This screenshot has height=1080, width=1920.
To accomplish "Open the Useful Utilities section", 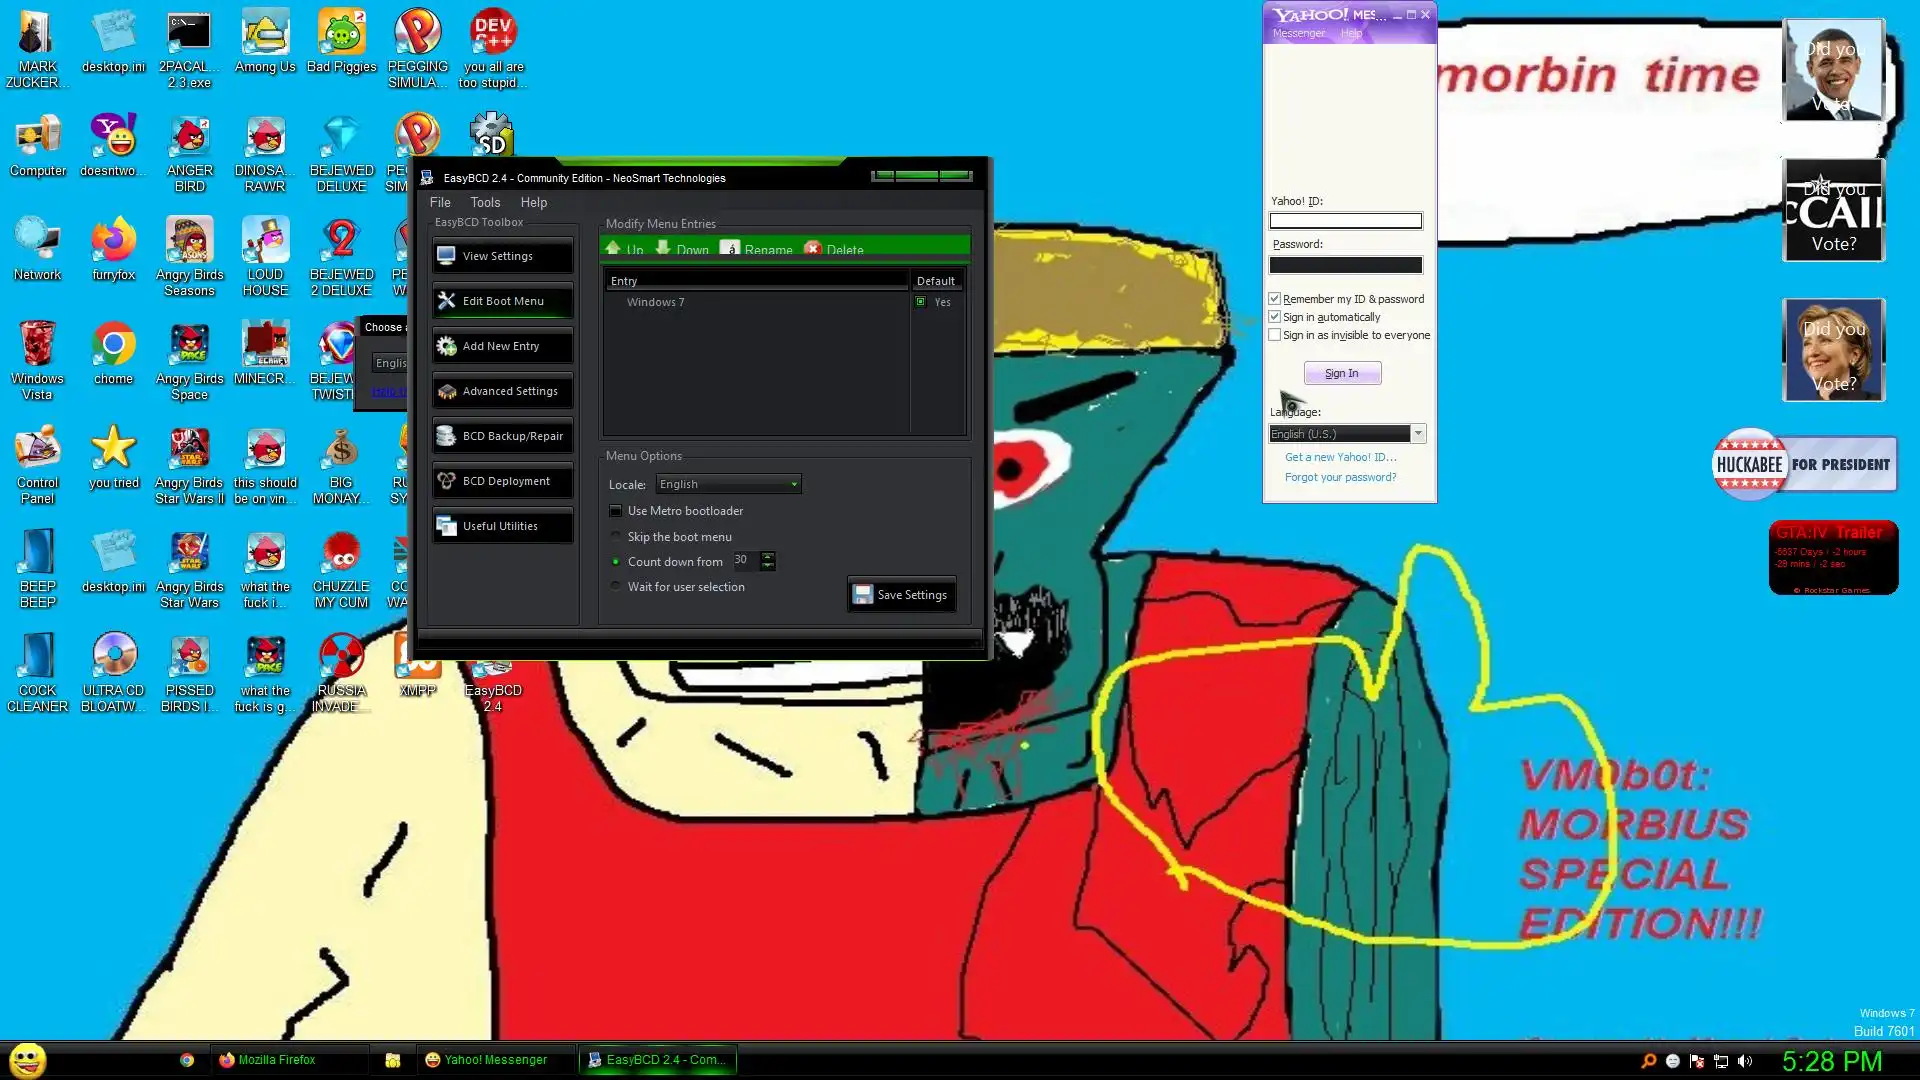I will click(502, 526).
